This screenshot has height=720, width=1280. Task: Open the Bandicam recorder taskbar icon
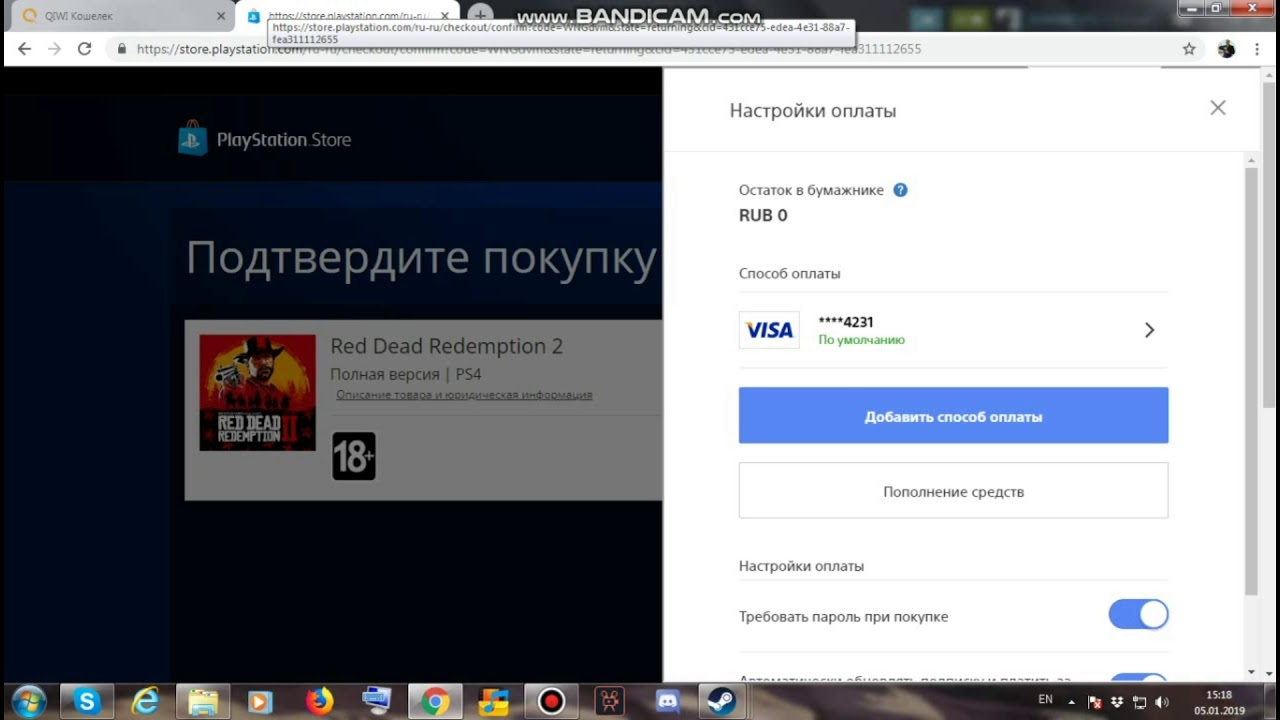[551, 702]
